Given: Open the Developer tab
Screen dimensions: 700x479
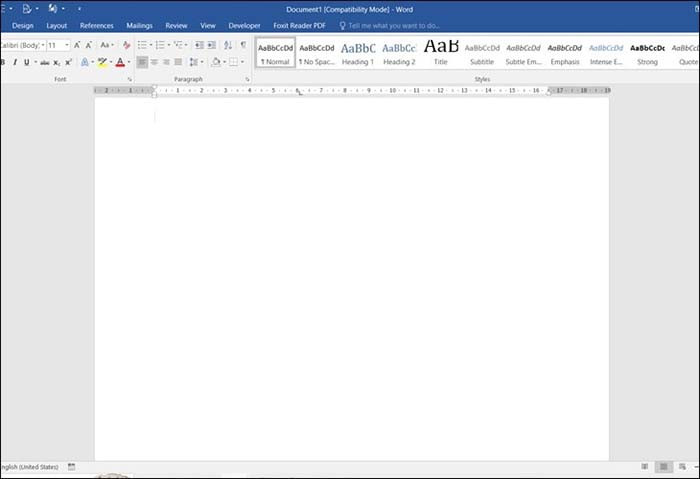Looking at the screenshot, I should (244, 26).
